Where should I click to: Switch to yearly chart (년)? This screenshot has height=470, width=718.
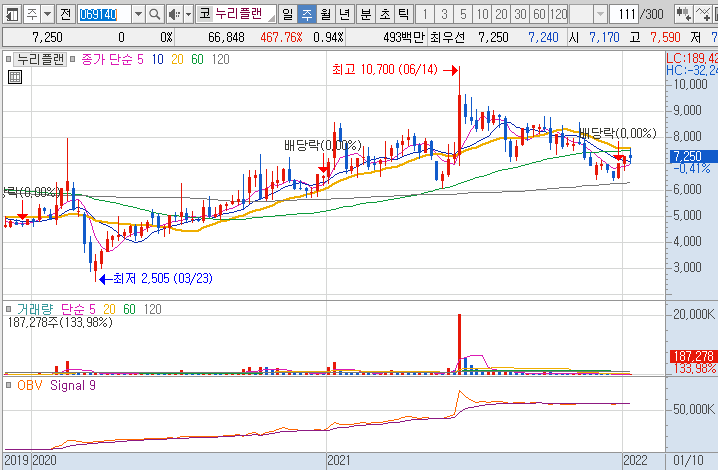[344, 15]
